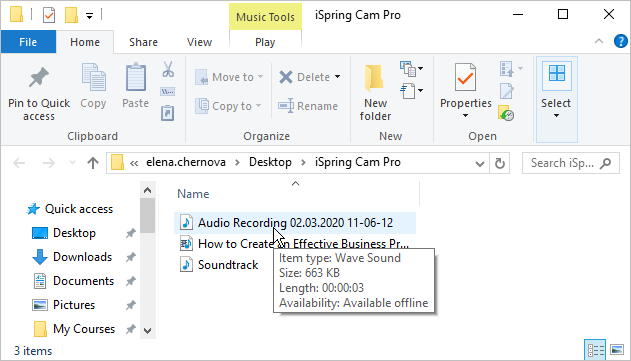Click Pin to Quick access button
Image resolution: width=631 pixels, height=361 pixels.
pos(39,93)
